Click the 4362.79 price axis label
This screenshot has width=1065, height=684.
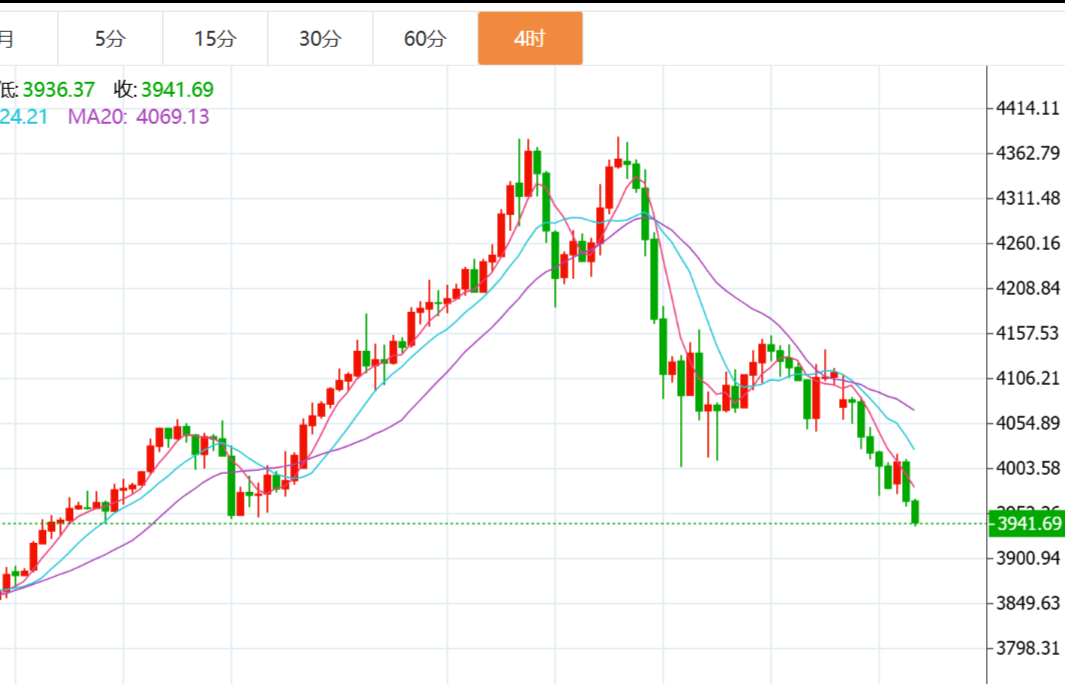(x=1028, y=153)
